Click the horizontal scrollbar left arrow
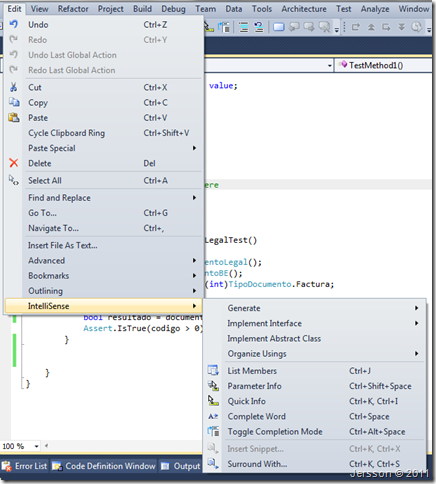The image size is (436, 484). 46,446
